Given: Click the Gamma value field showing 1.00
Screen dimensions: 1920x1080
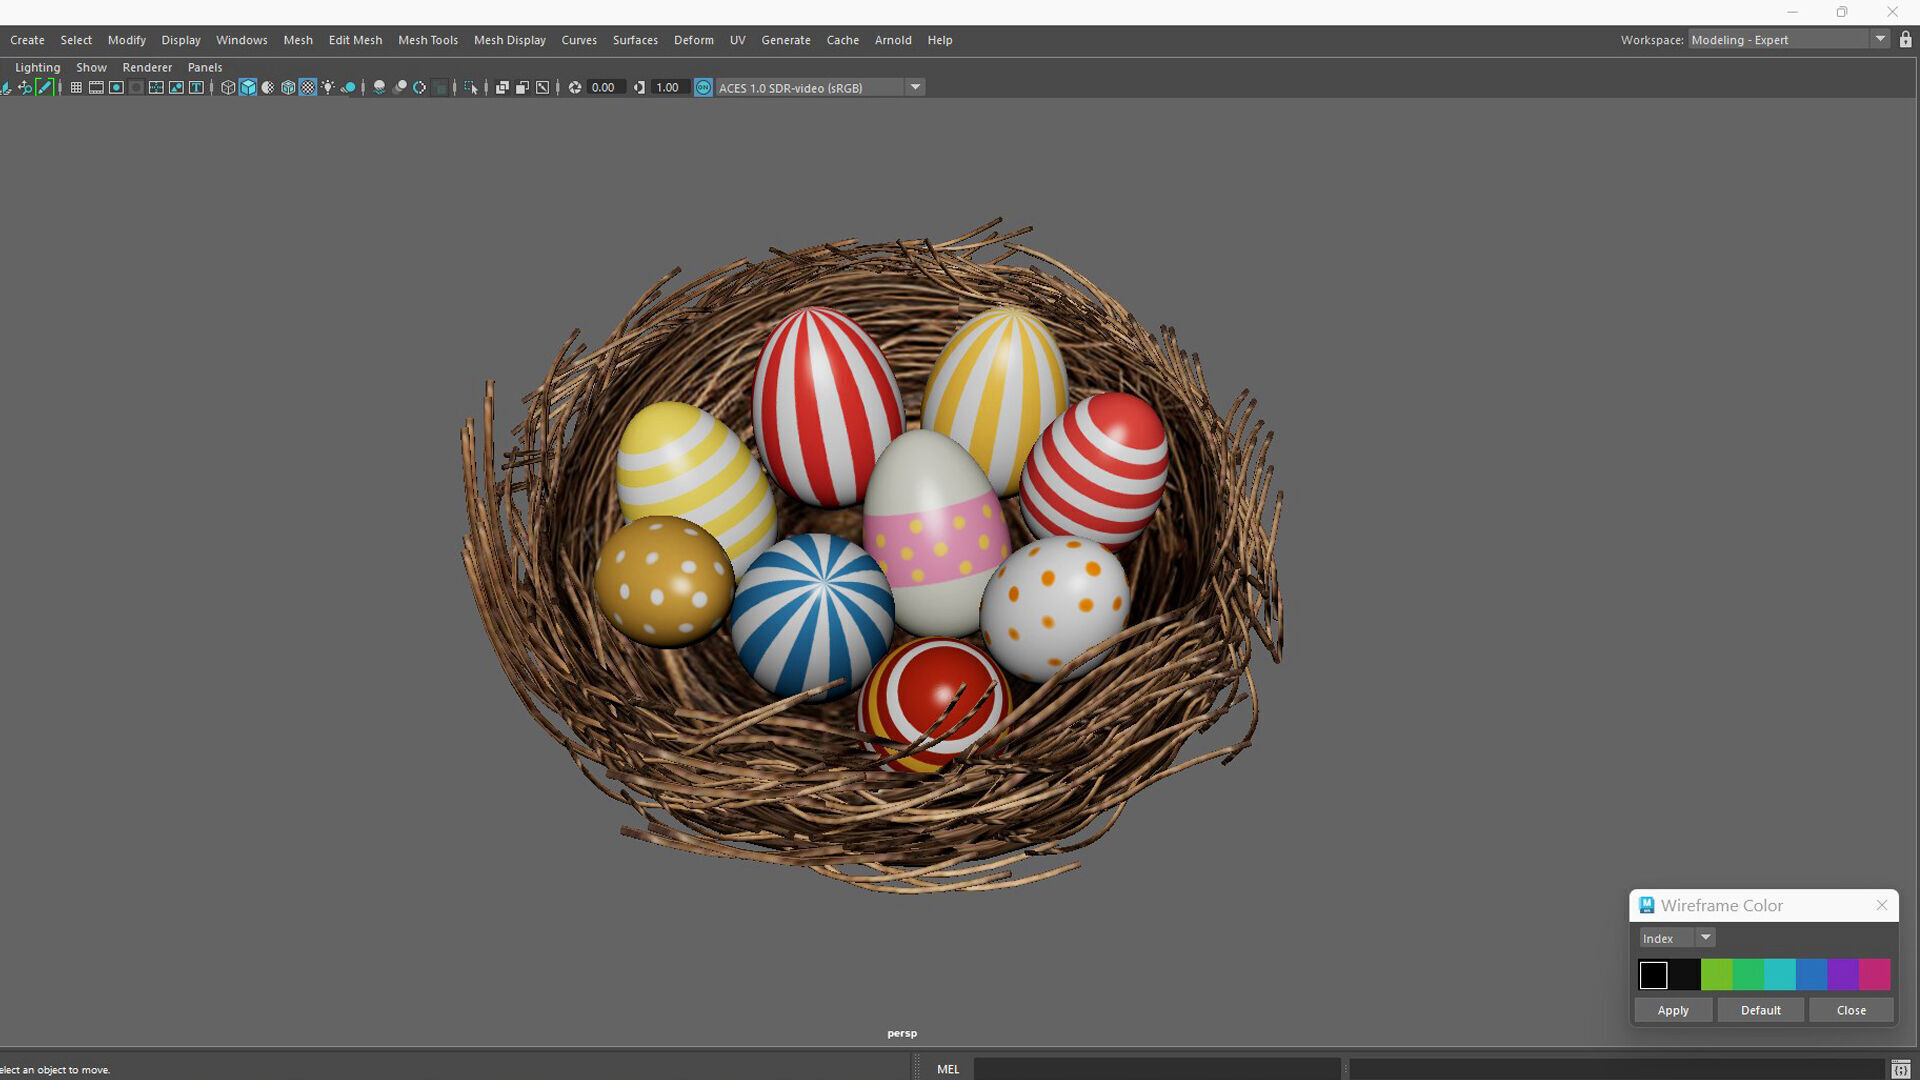Looking at the screenshot, I should point(670,87).
